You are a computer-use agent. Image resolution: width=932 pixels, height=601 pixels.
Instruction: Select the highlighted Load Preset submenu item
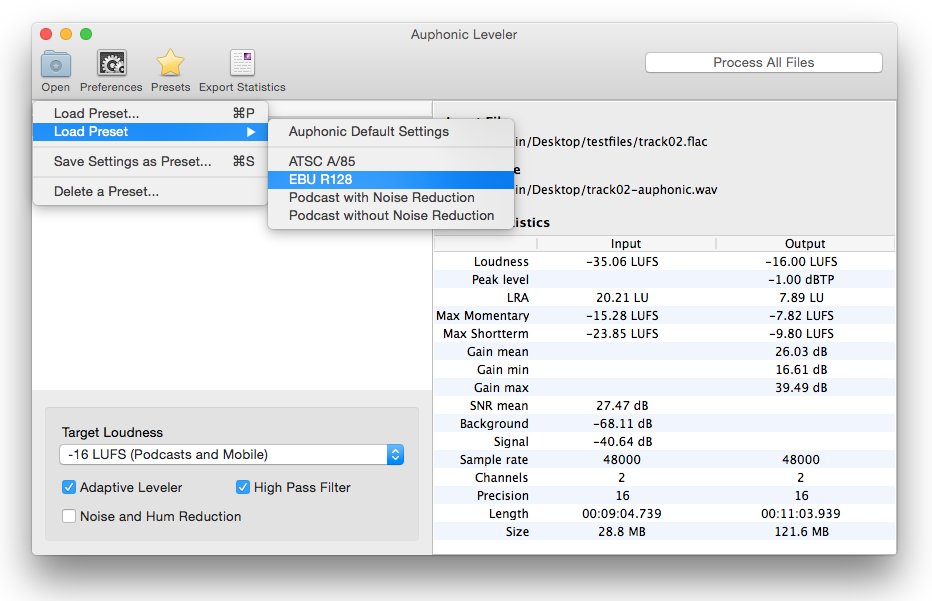click(150, 131)
